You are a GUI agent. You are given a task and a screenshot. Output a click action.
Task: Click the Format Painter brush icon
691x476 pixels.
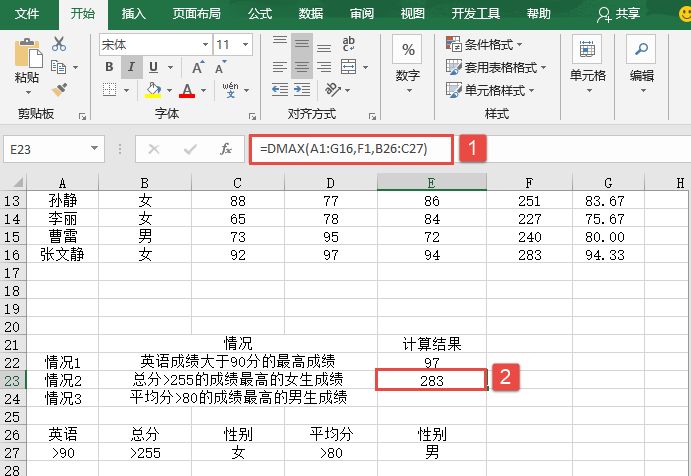pos(59,89)
